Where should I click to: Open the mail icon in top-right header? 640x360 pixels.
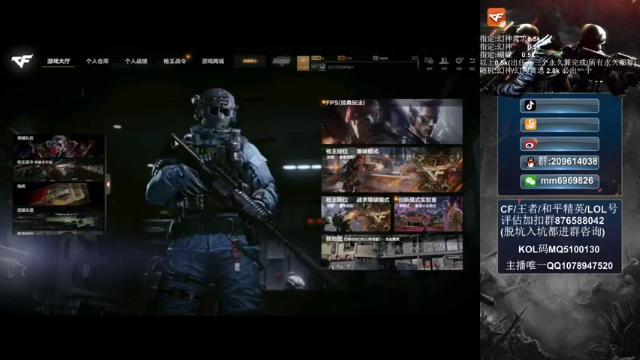(429, 61)
